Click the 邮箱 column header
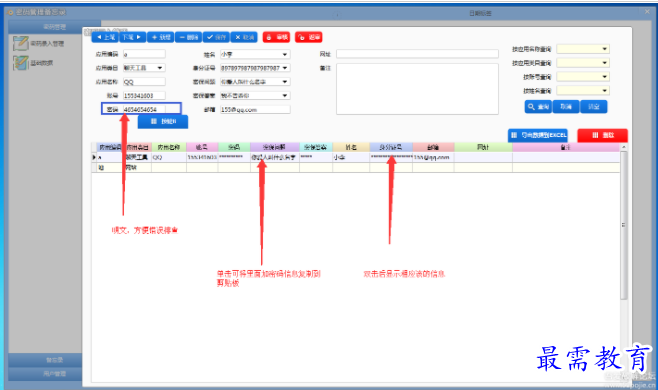Screen dimensions: 658x390 coord(433,147)
